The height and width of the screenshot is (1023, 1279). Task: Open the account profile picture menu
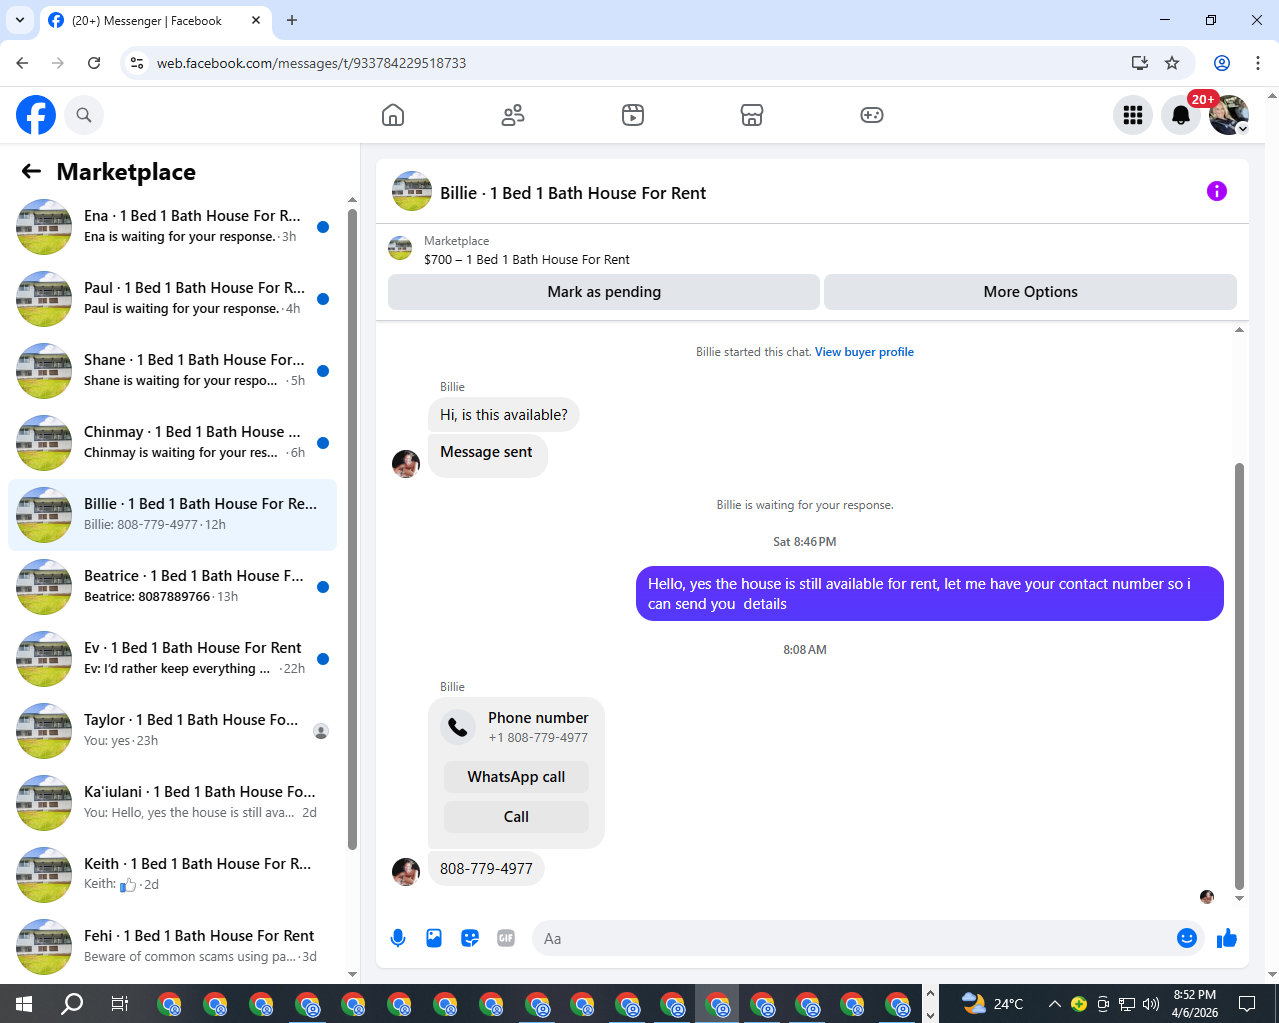(1229, 115)
